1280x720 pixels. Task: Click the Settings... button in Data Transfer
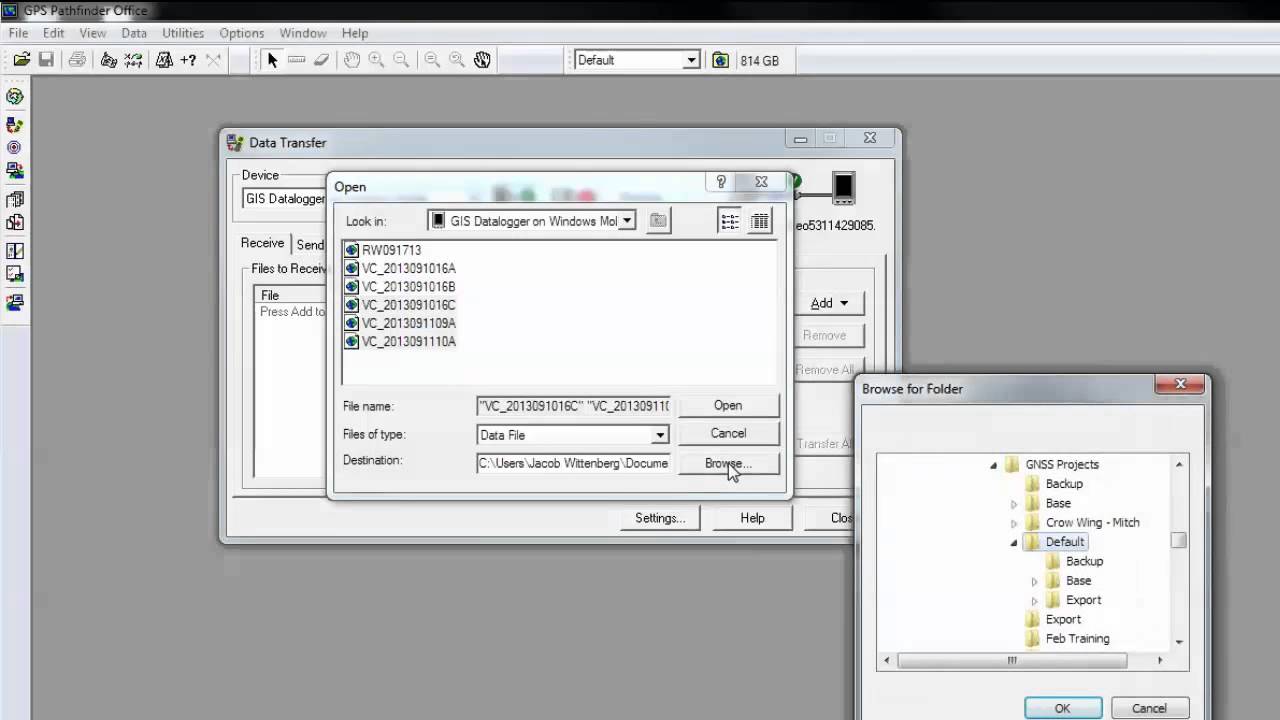[x=660, y=518]
